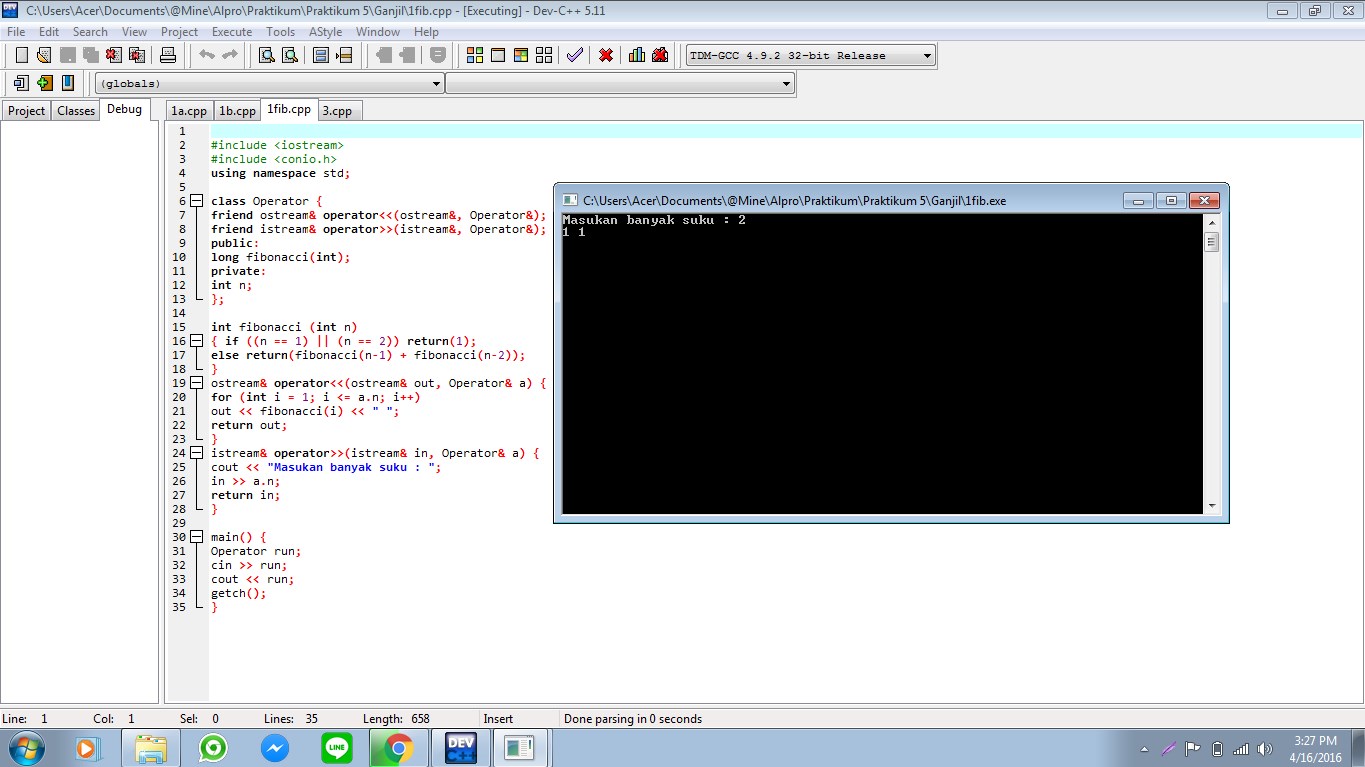The width and height of the screenshot is (1365, 767).
Task: Show hidden tray icons arrow
Action: point(1144,749)
